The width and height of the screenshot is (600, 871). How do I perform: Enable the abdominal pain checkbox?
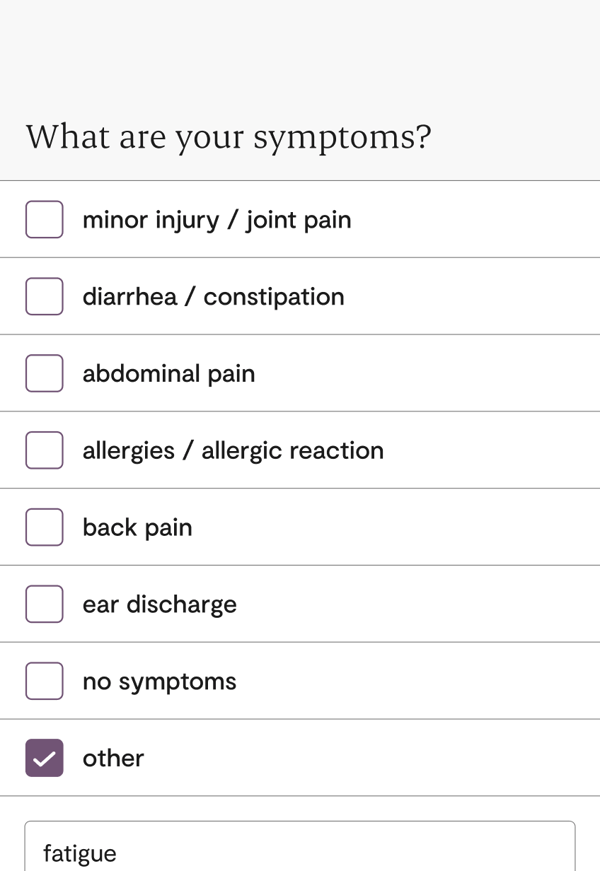coord(44,373)
